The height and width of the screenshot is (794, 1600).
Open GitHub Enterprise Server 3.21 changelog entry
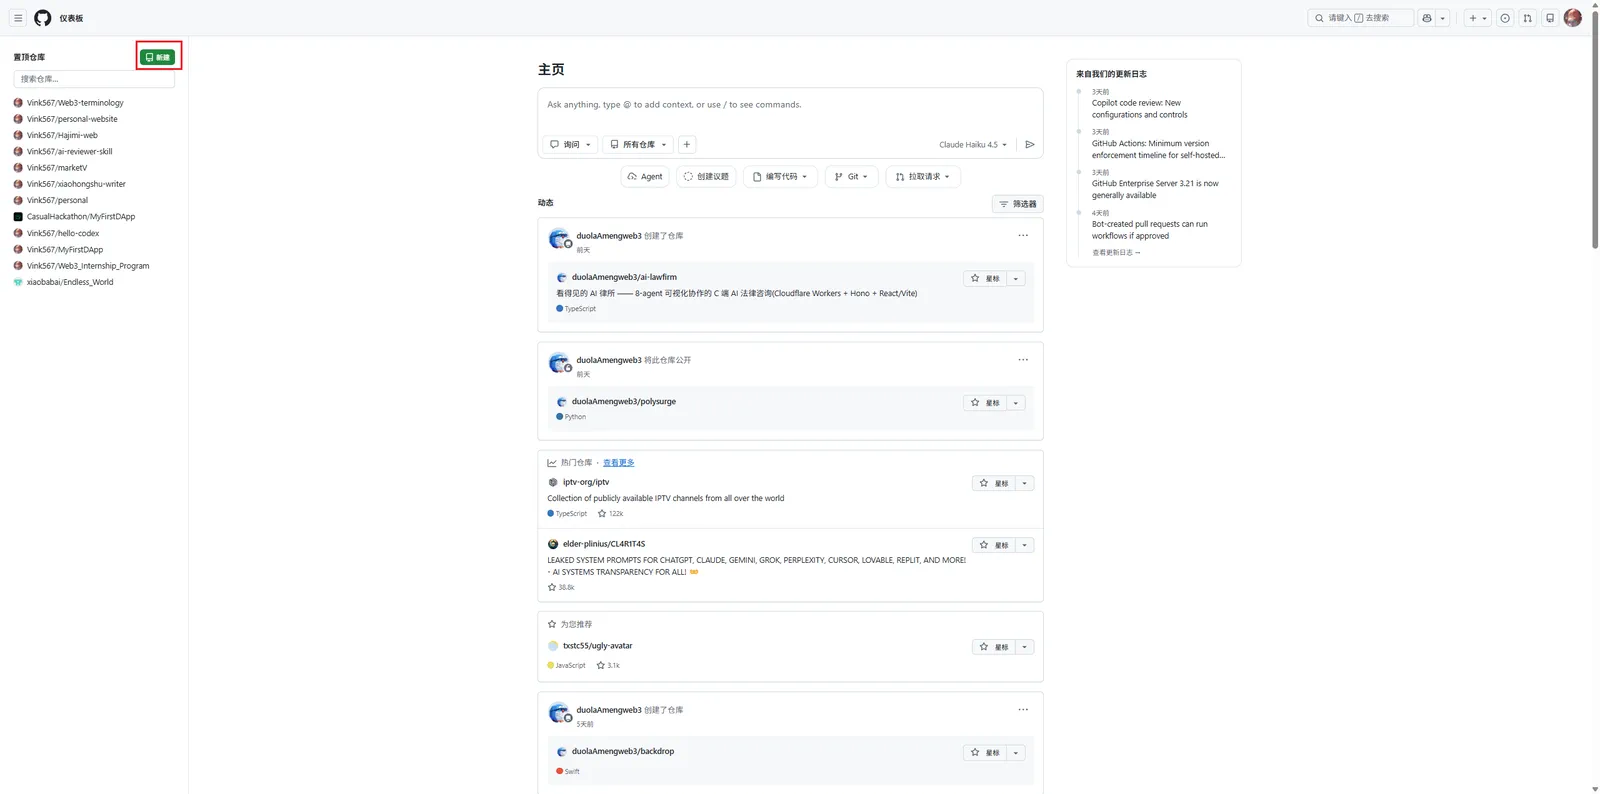[x=1155, y=189]
